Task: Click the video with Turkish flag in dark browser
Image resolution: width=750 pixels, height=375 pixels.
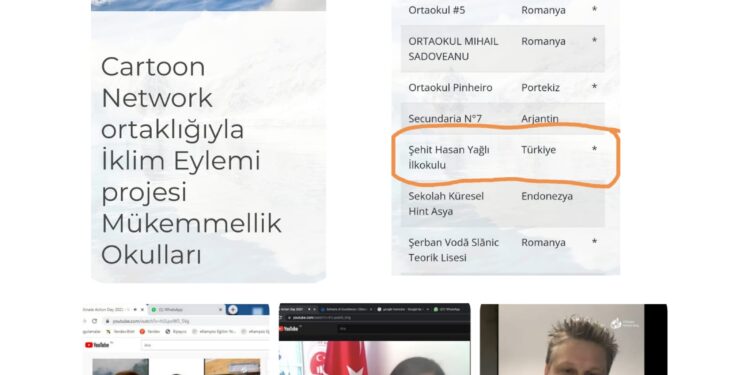Action: [x=374, y=358]
